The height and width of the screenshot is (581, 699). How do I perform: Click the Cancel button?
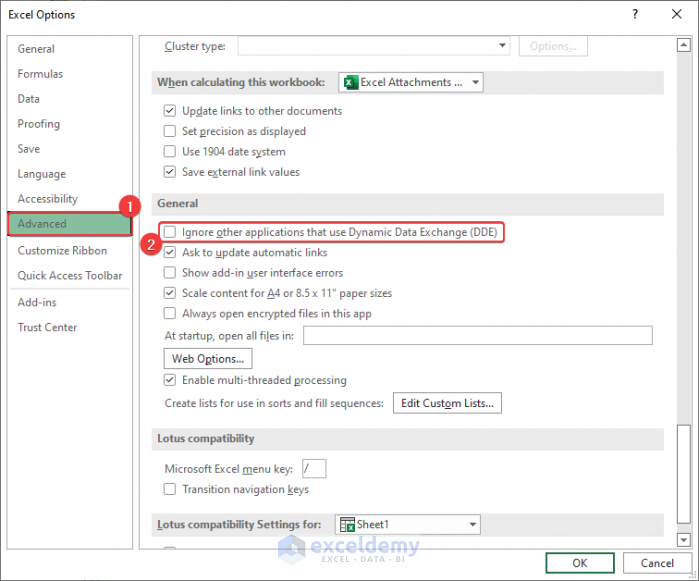tap(657, 563)
